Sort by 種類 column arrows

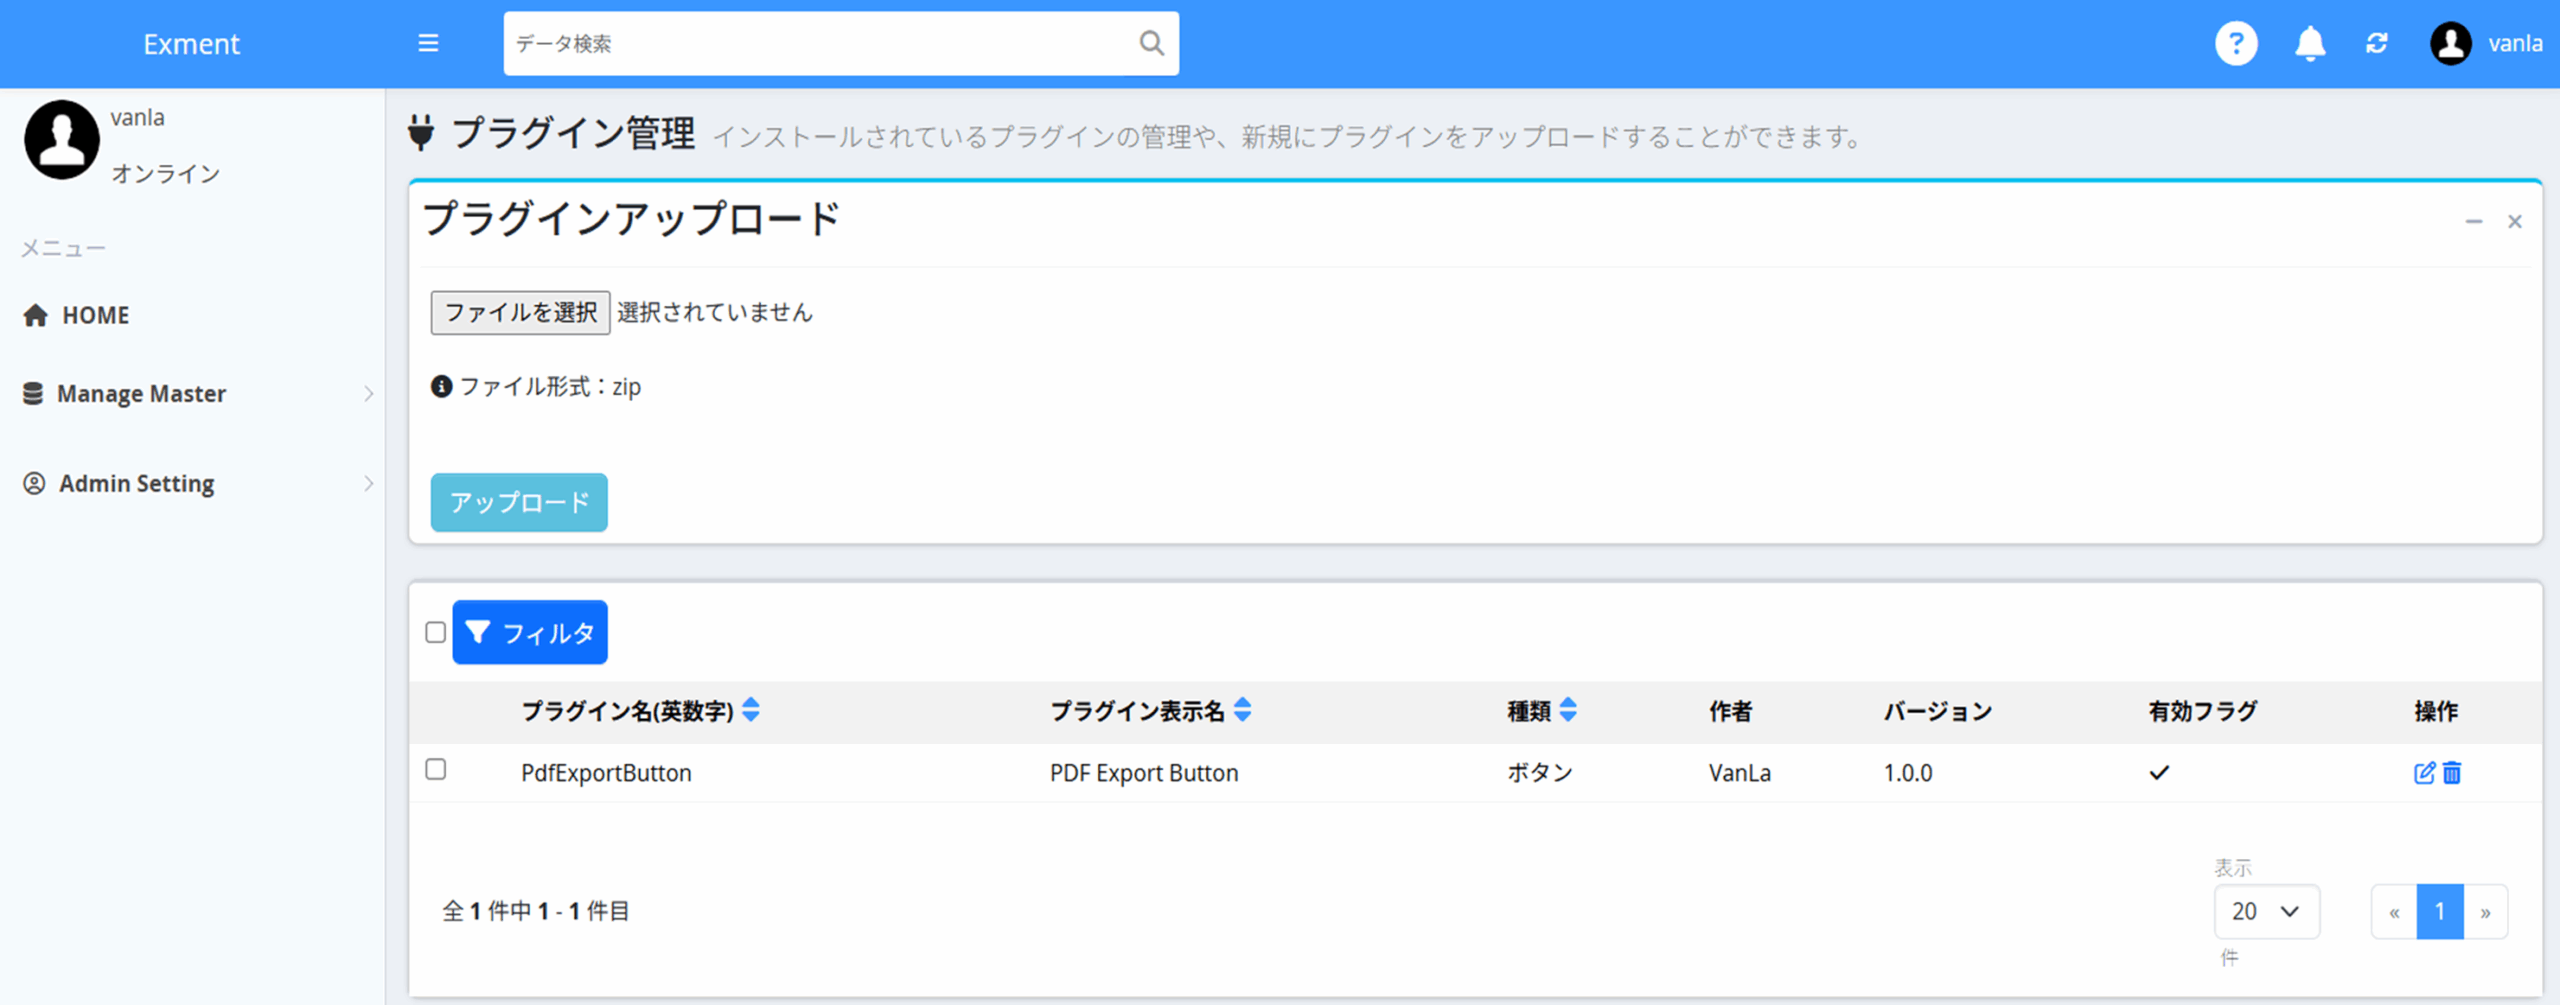pyautogui.click(x=1568, y=710)
